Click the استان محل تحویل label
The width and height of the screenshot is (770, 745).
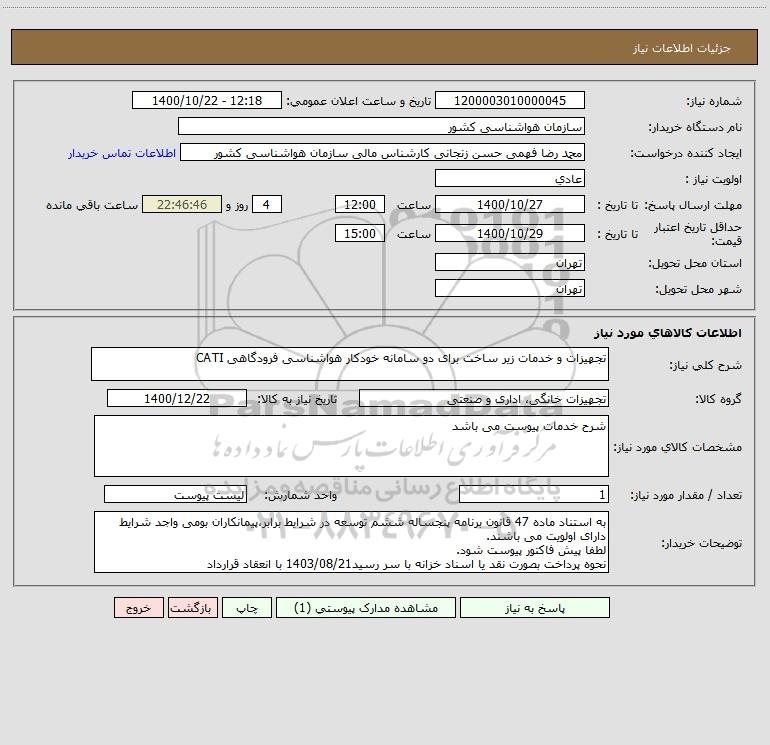point(695,263)
